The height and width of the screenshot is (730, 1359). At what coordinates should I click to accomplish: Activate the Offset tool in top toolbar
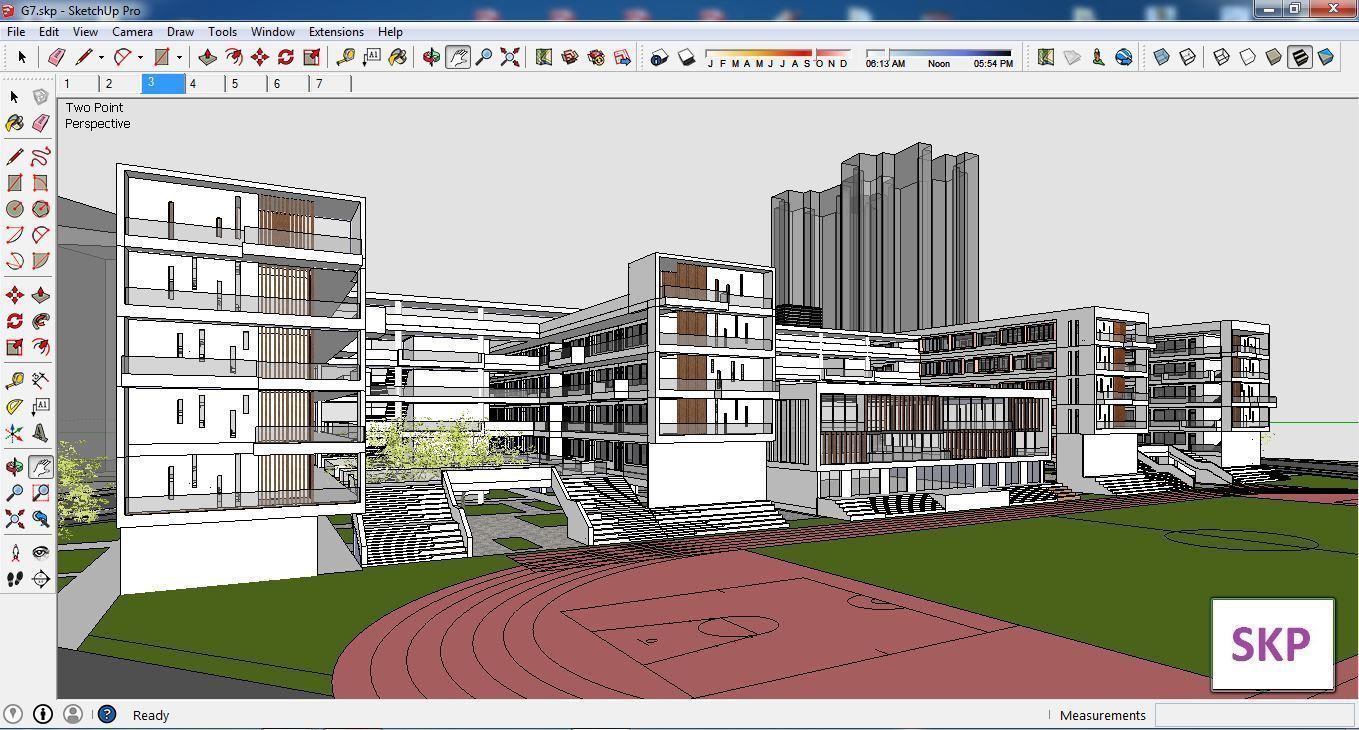tap(234, 57)
